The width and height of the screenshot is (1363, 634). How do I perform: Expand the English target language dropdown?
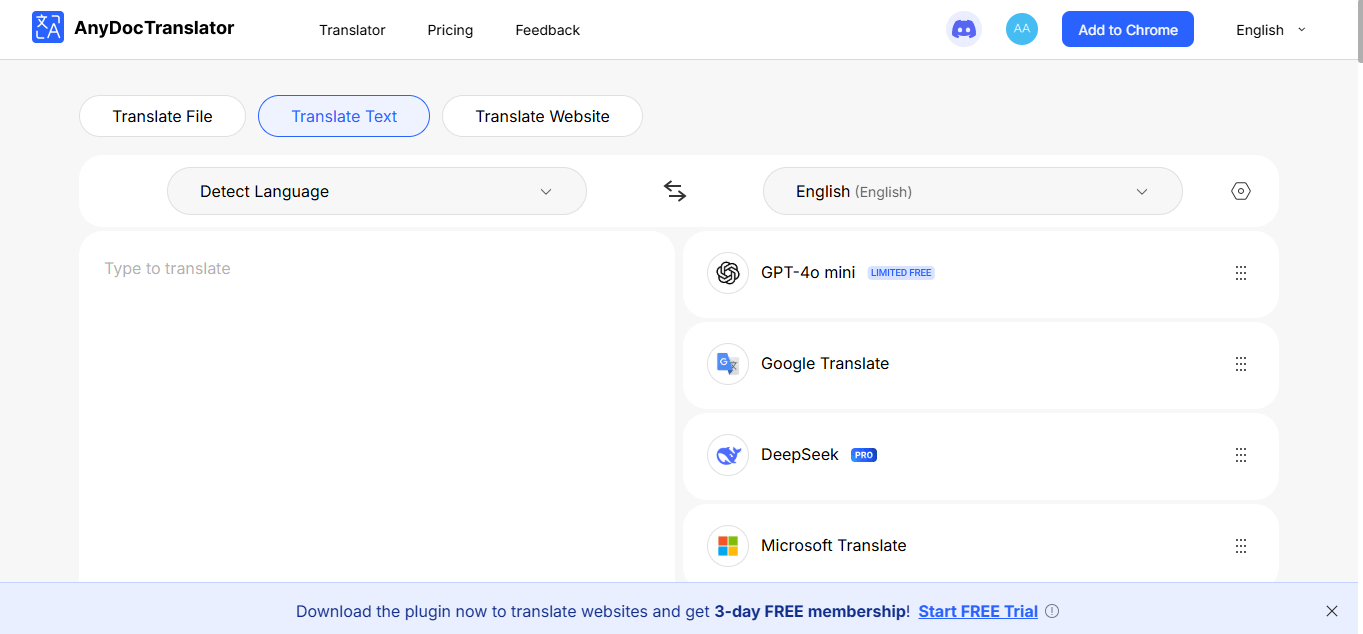(972, 191)
